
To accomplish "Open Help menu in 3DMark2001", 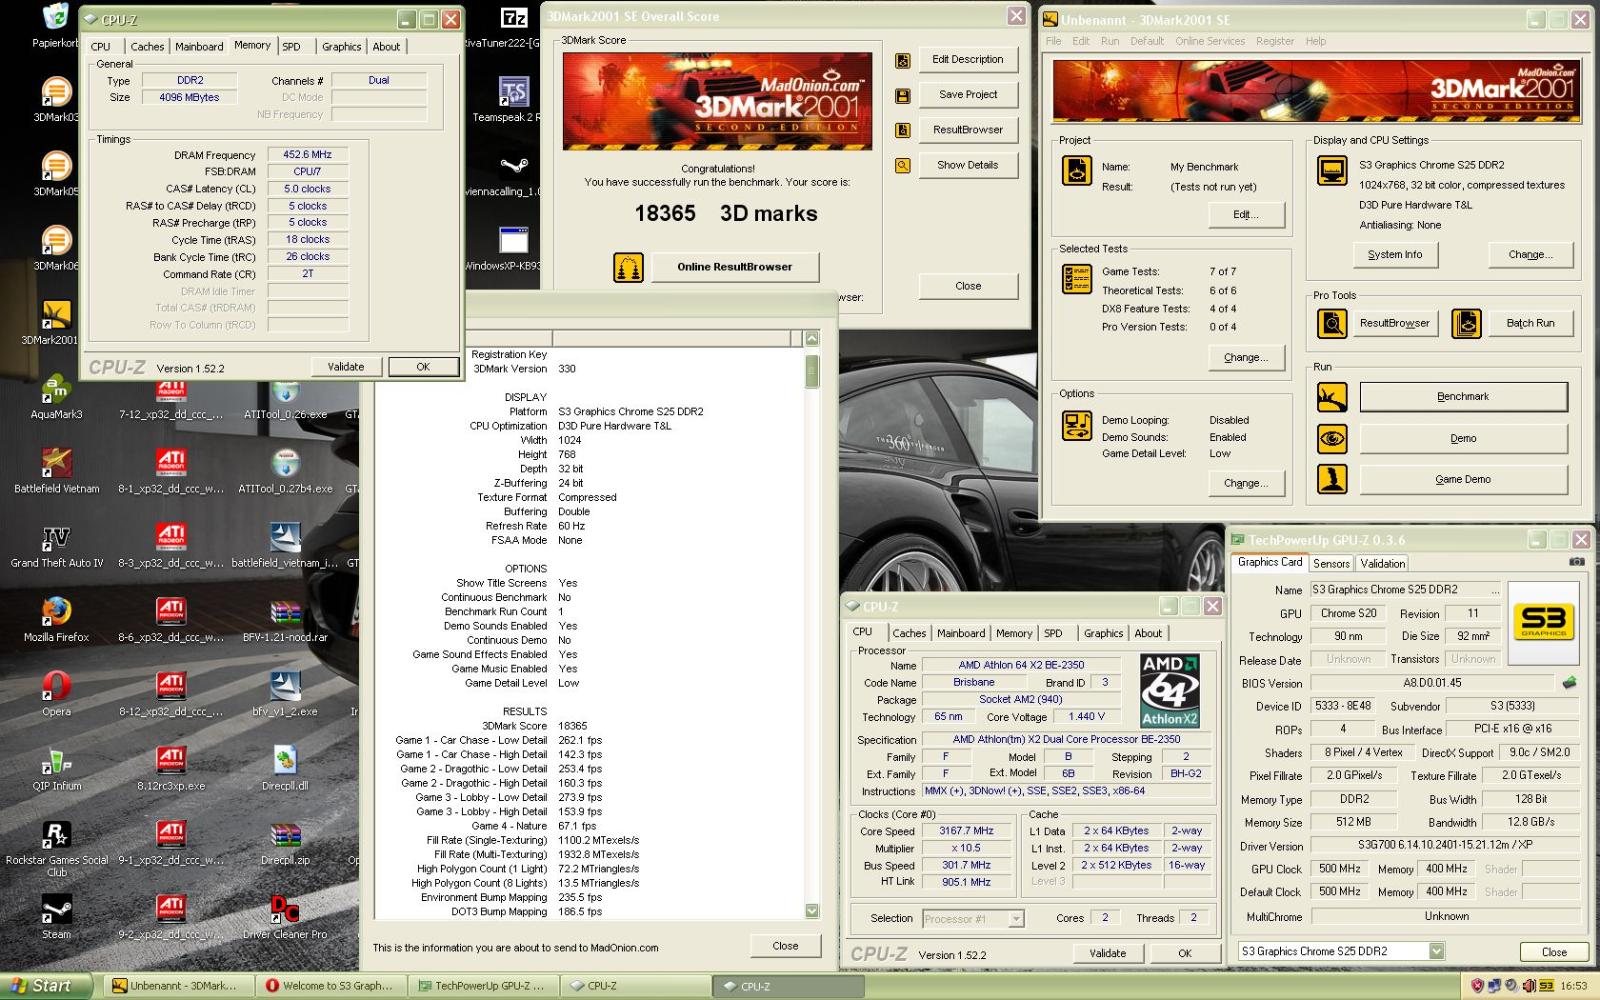I will [1316, 41].
